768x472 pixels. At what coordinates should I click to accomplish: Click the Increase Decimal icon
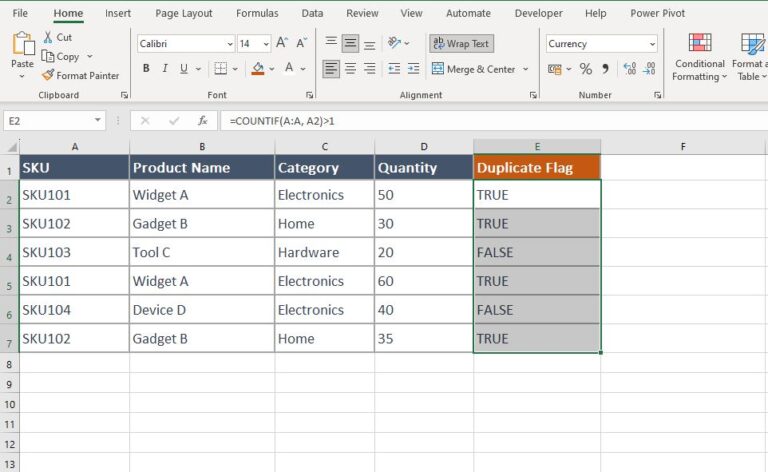click(629, 69)
